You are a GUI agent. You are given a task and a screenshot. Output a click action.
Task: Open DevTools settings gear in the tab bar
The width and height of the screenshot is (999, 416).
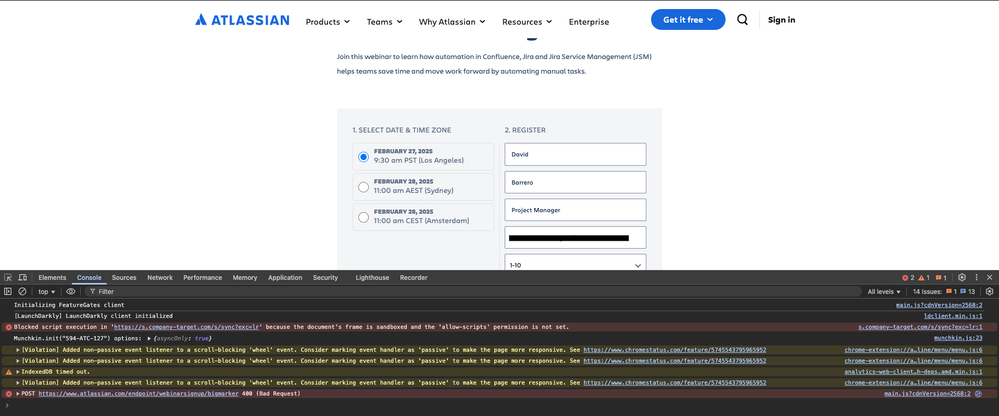(x=962, y=278)
